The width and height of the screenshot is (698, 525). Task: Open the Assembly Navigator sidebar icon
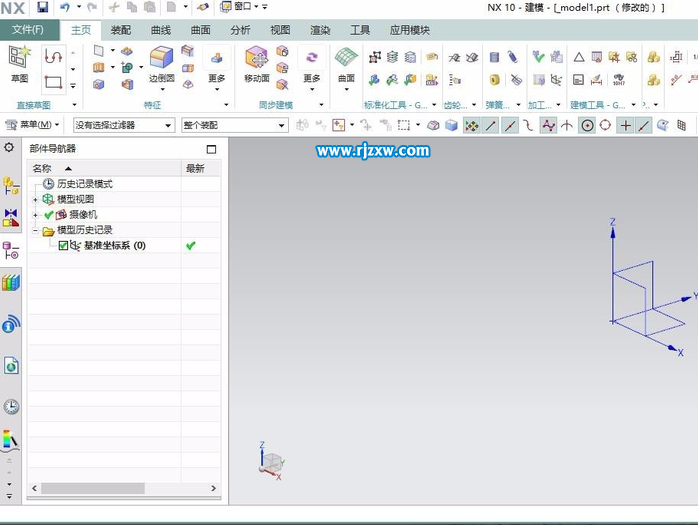(x=11, y=185)
